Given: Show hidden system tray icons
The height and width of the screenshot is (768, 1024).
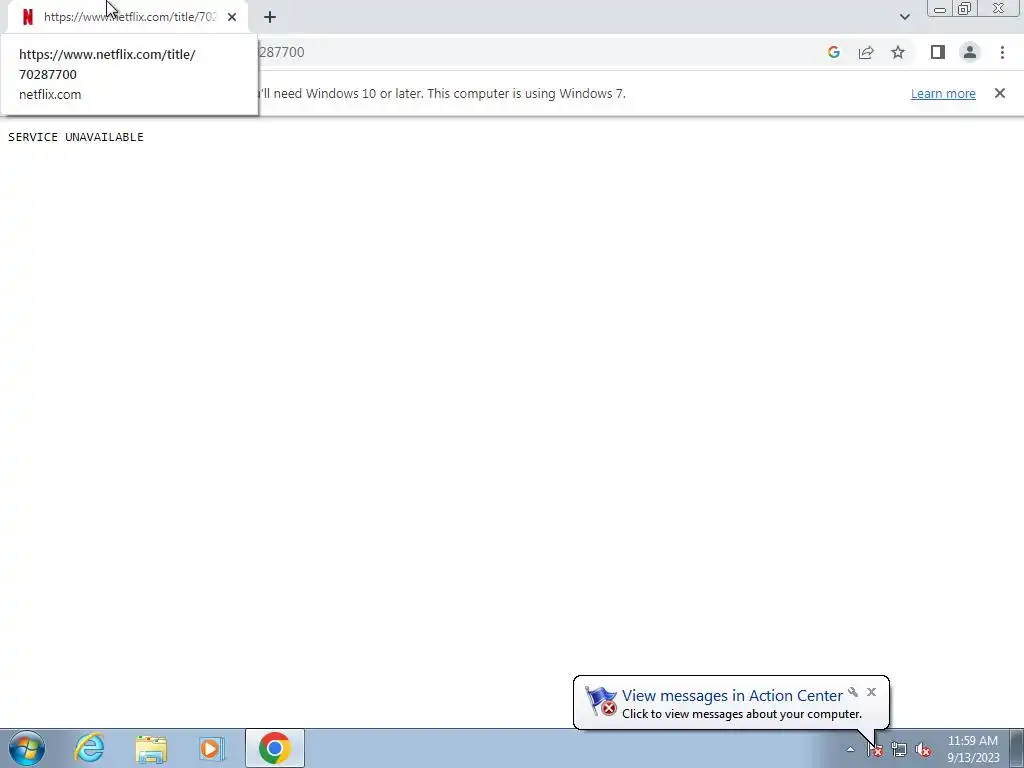Looking at the screenshot, I should [850, 749].
